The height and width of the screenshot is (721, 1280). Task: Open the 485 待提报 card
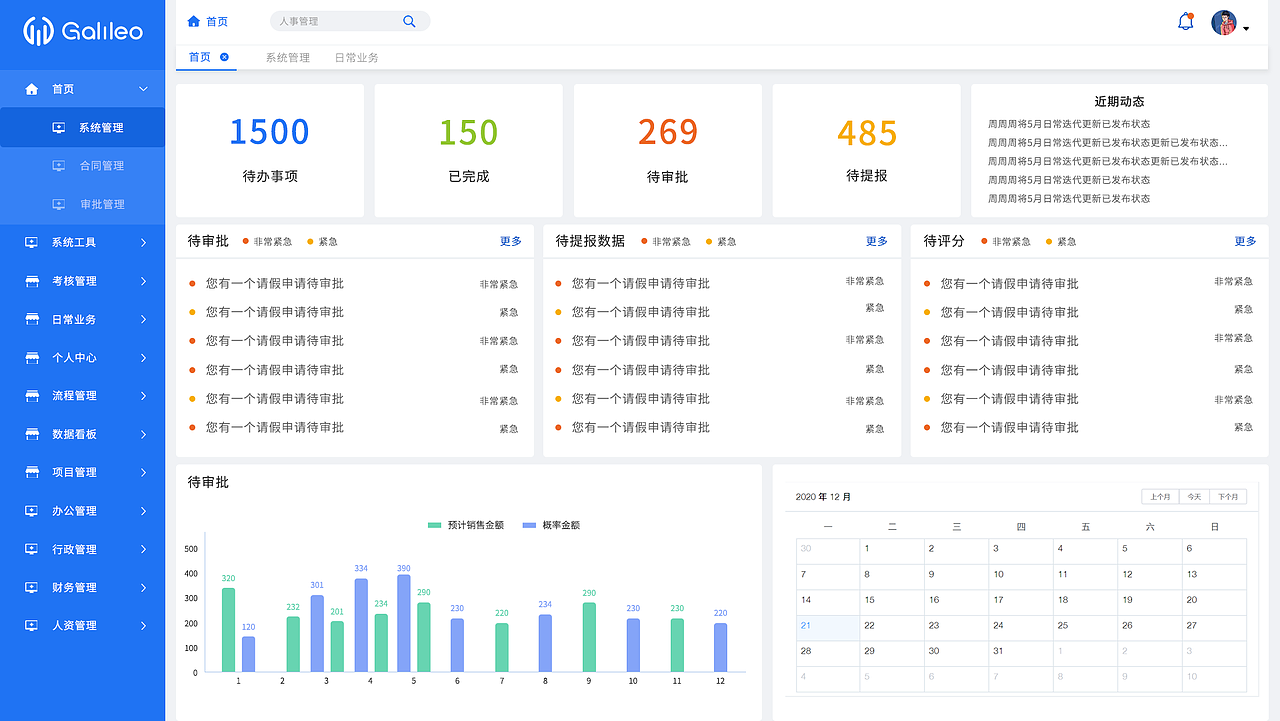click(866, 150)
